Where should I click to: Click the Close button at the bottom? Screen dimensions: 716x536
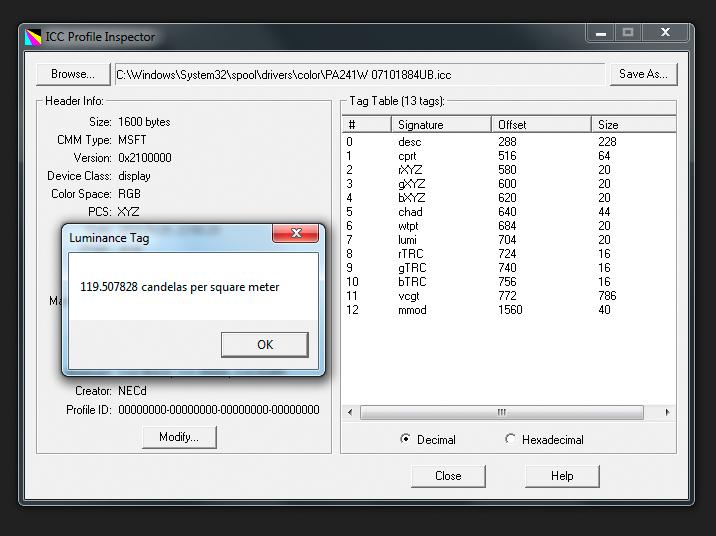pos(448,476)
